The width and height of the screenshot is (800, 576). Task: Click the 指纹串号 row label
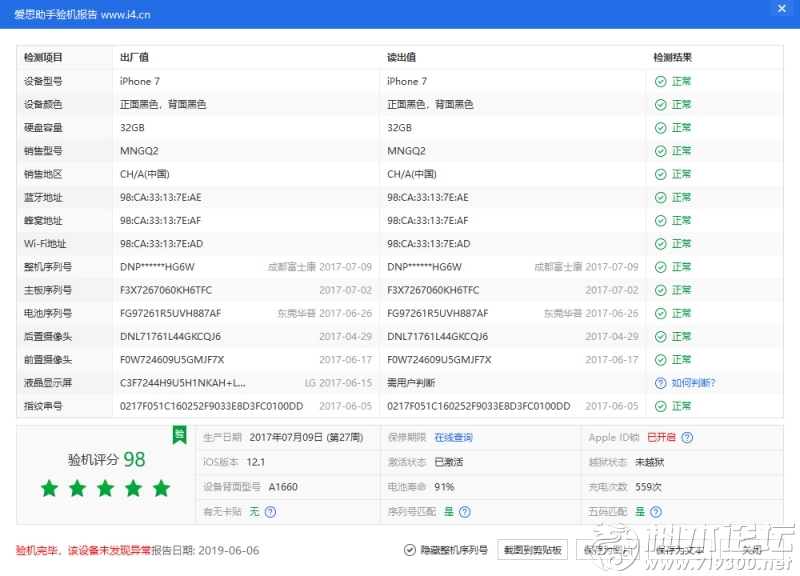tap(43, 407)
